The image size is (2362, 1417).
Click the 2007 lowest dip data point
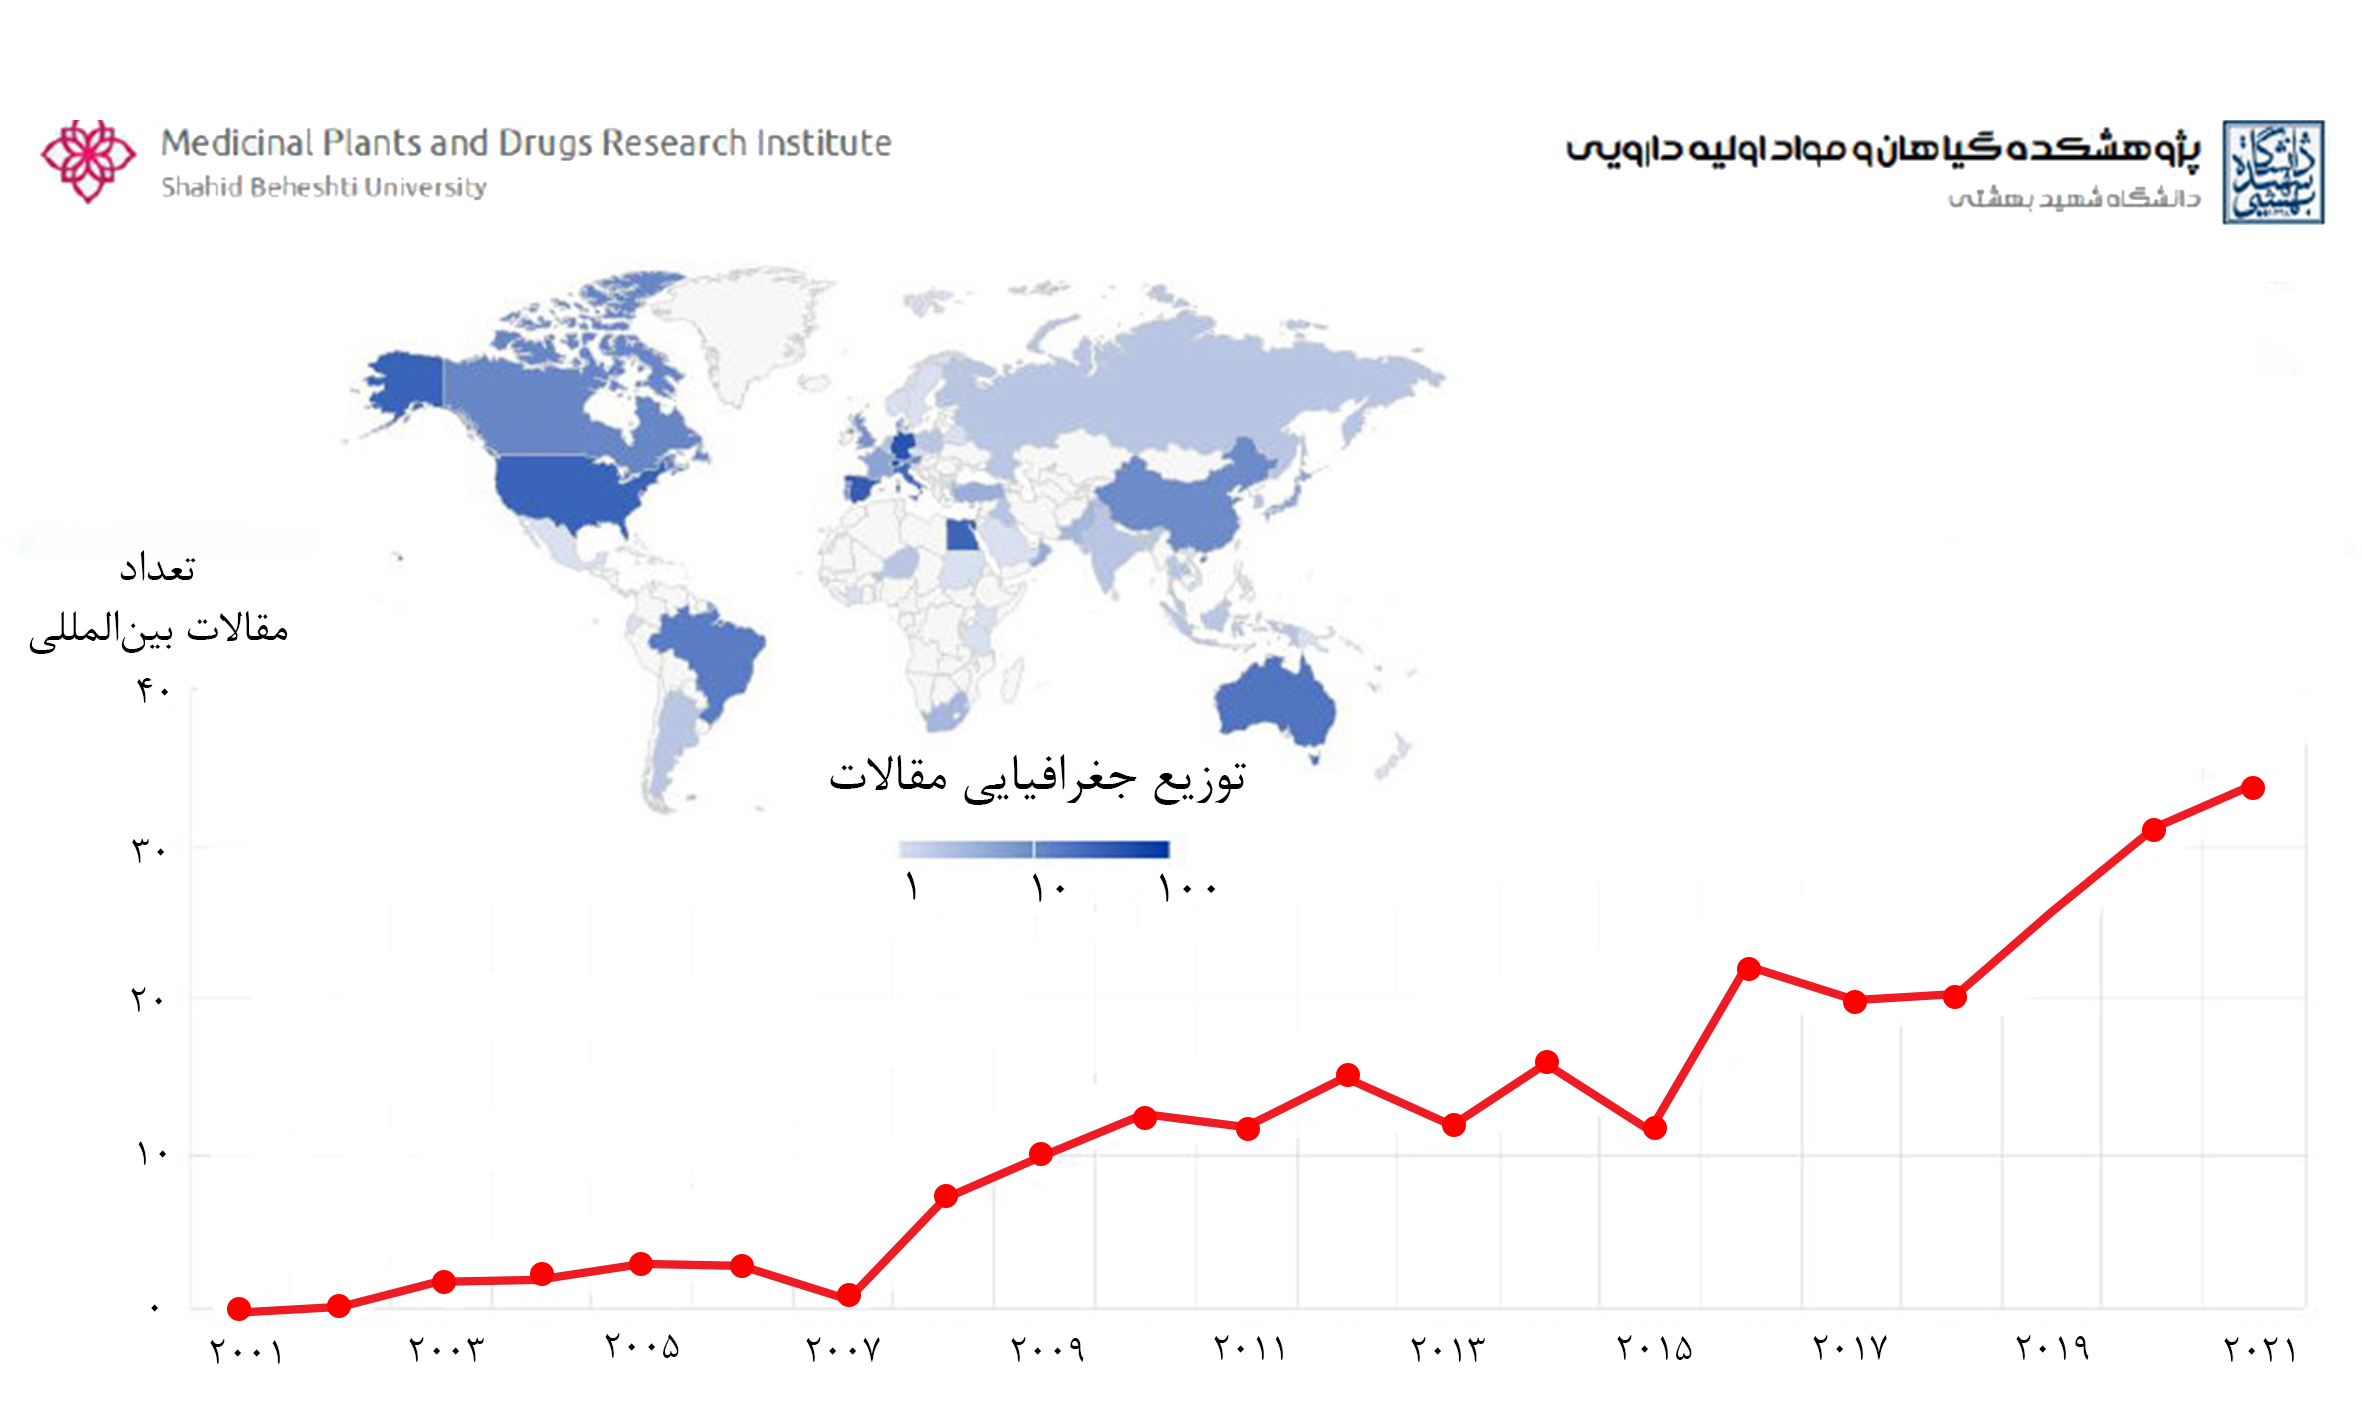[848, 1295]
